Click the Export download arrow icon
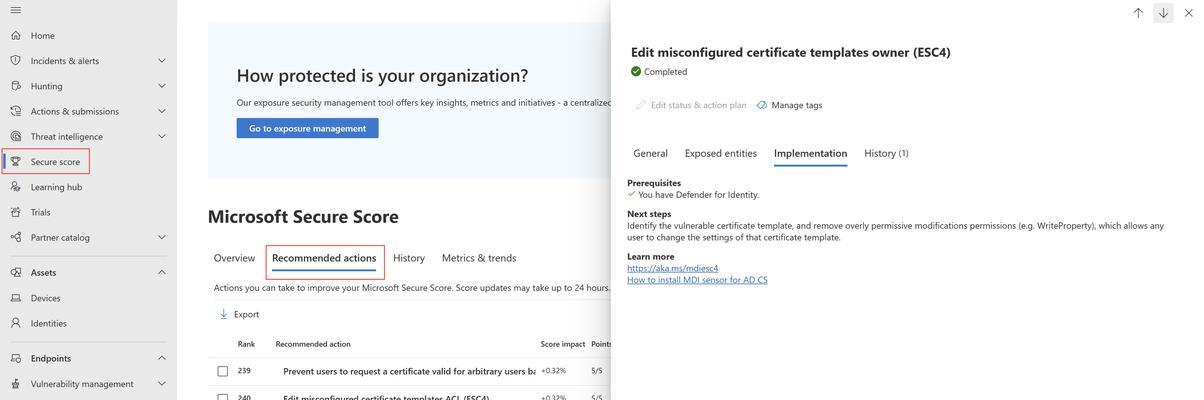Image resolution: width=1204 pixels, height=400 pixels. 223,314
